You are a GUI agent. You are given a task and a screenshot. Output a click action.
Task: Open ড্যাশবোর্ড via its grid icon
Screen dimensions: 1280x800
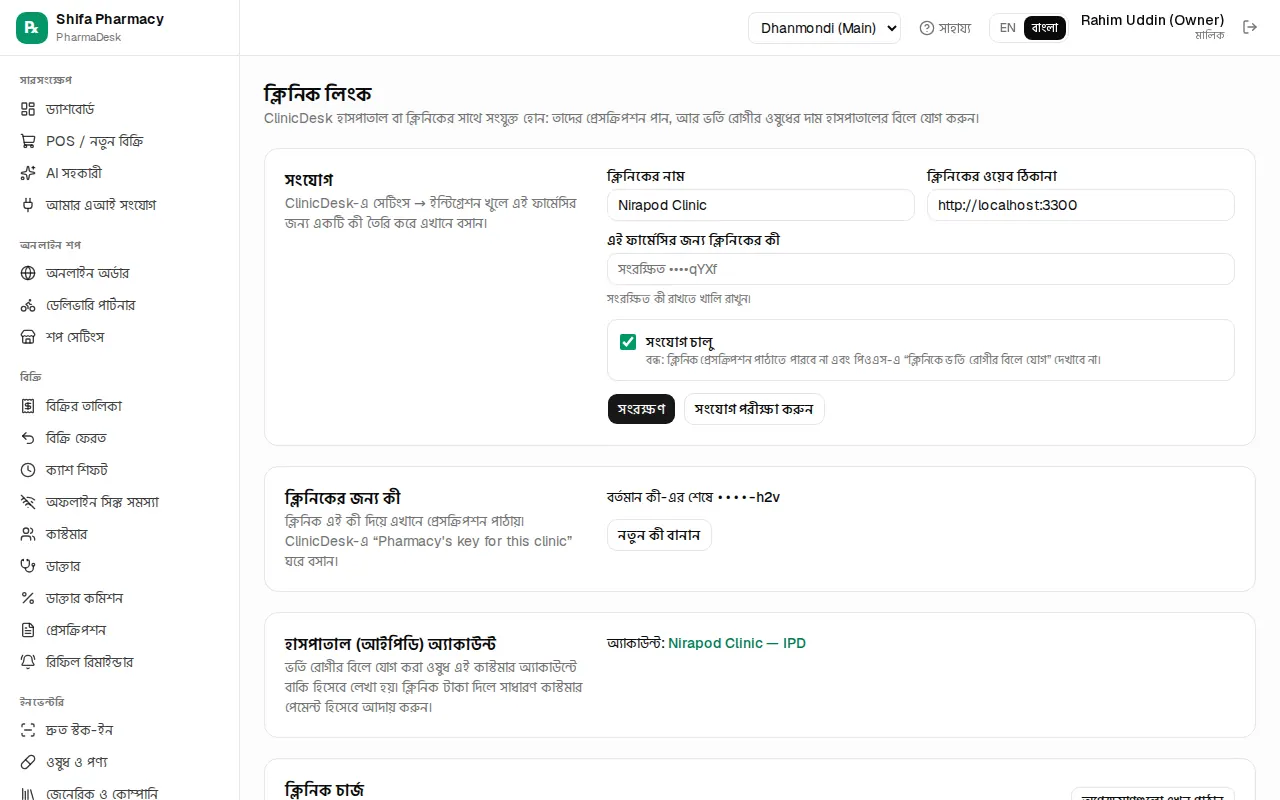tap(28, 109)
